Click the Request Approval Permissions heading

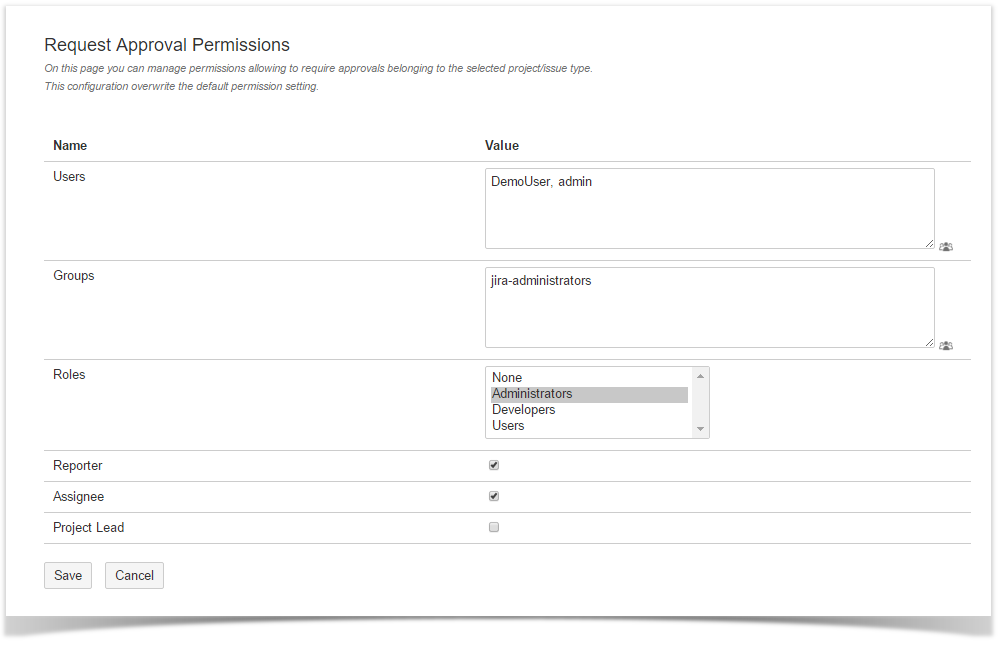pyautogui.click(x=167, y=45)
